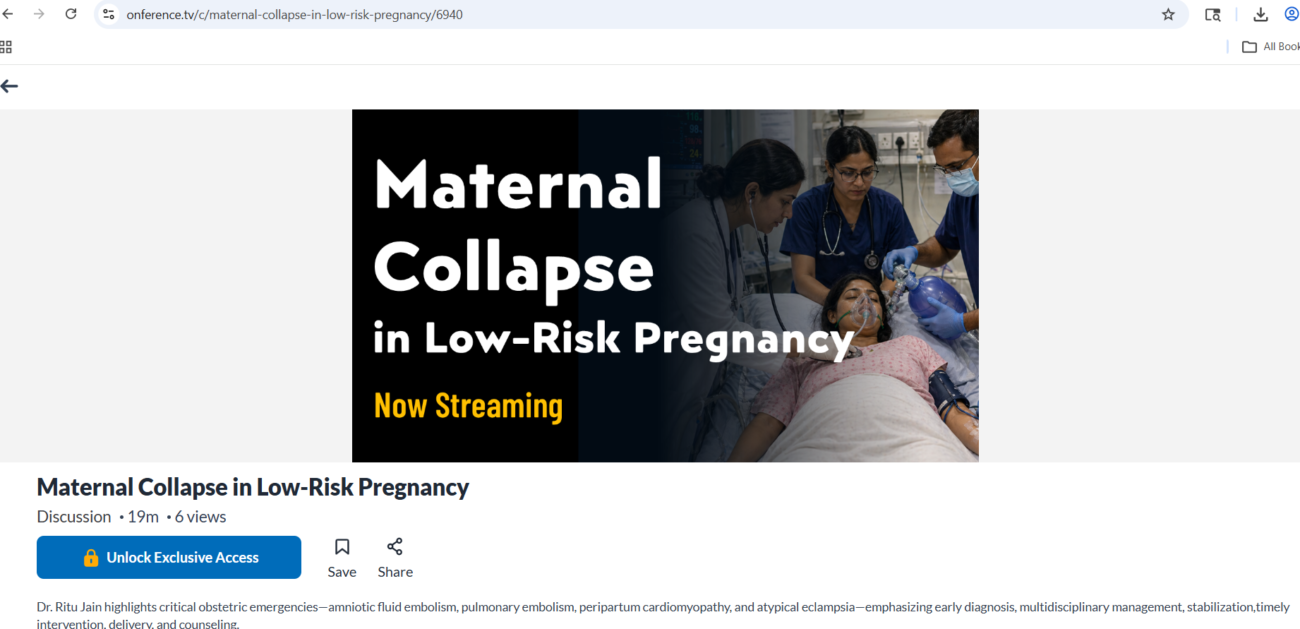The width and height of the screenshot is (1300, 629).
Task: Open the tab search icon in toolbar
Action: tap(1212, 14)
